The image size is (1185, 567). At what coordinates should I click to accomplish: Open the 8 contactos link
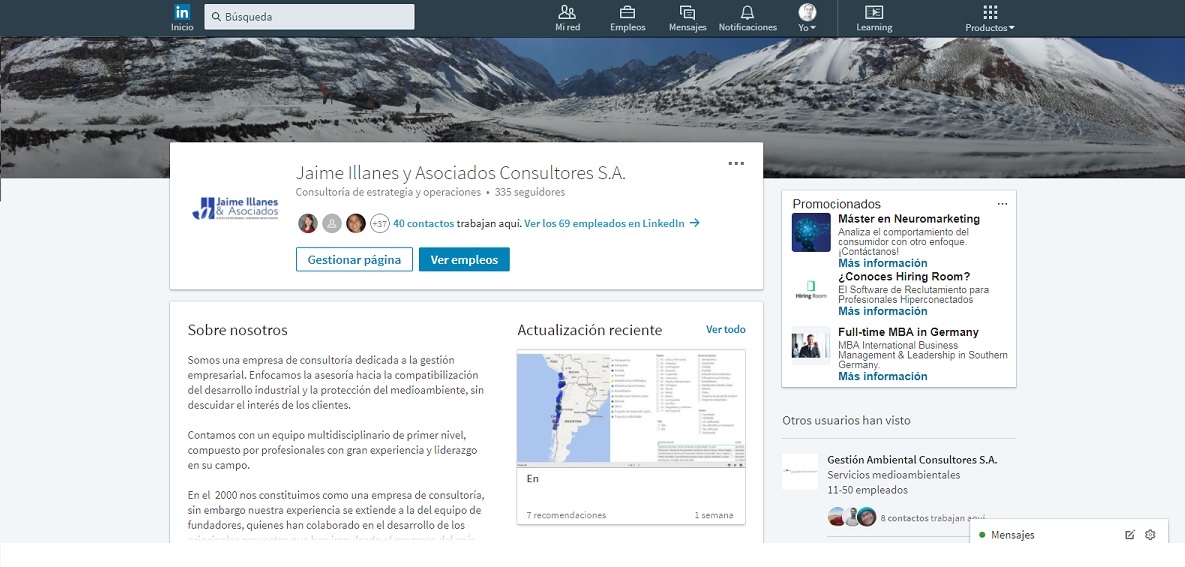point(904,519)
